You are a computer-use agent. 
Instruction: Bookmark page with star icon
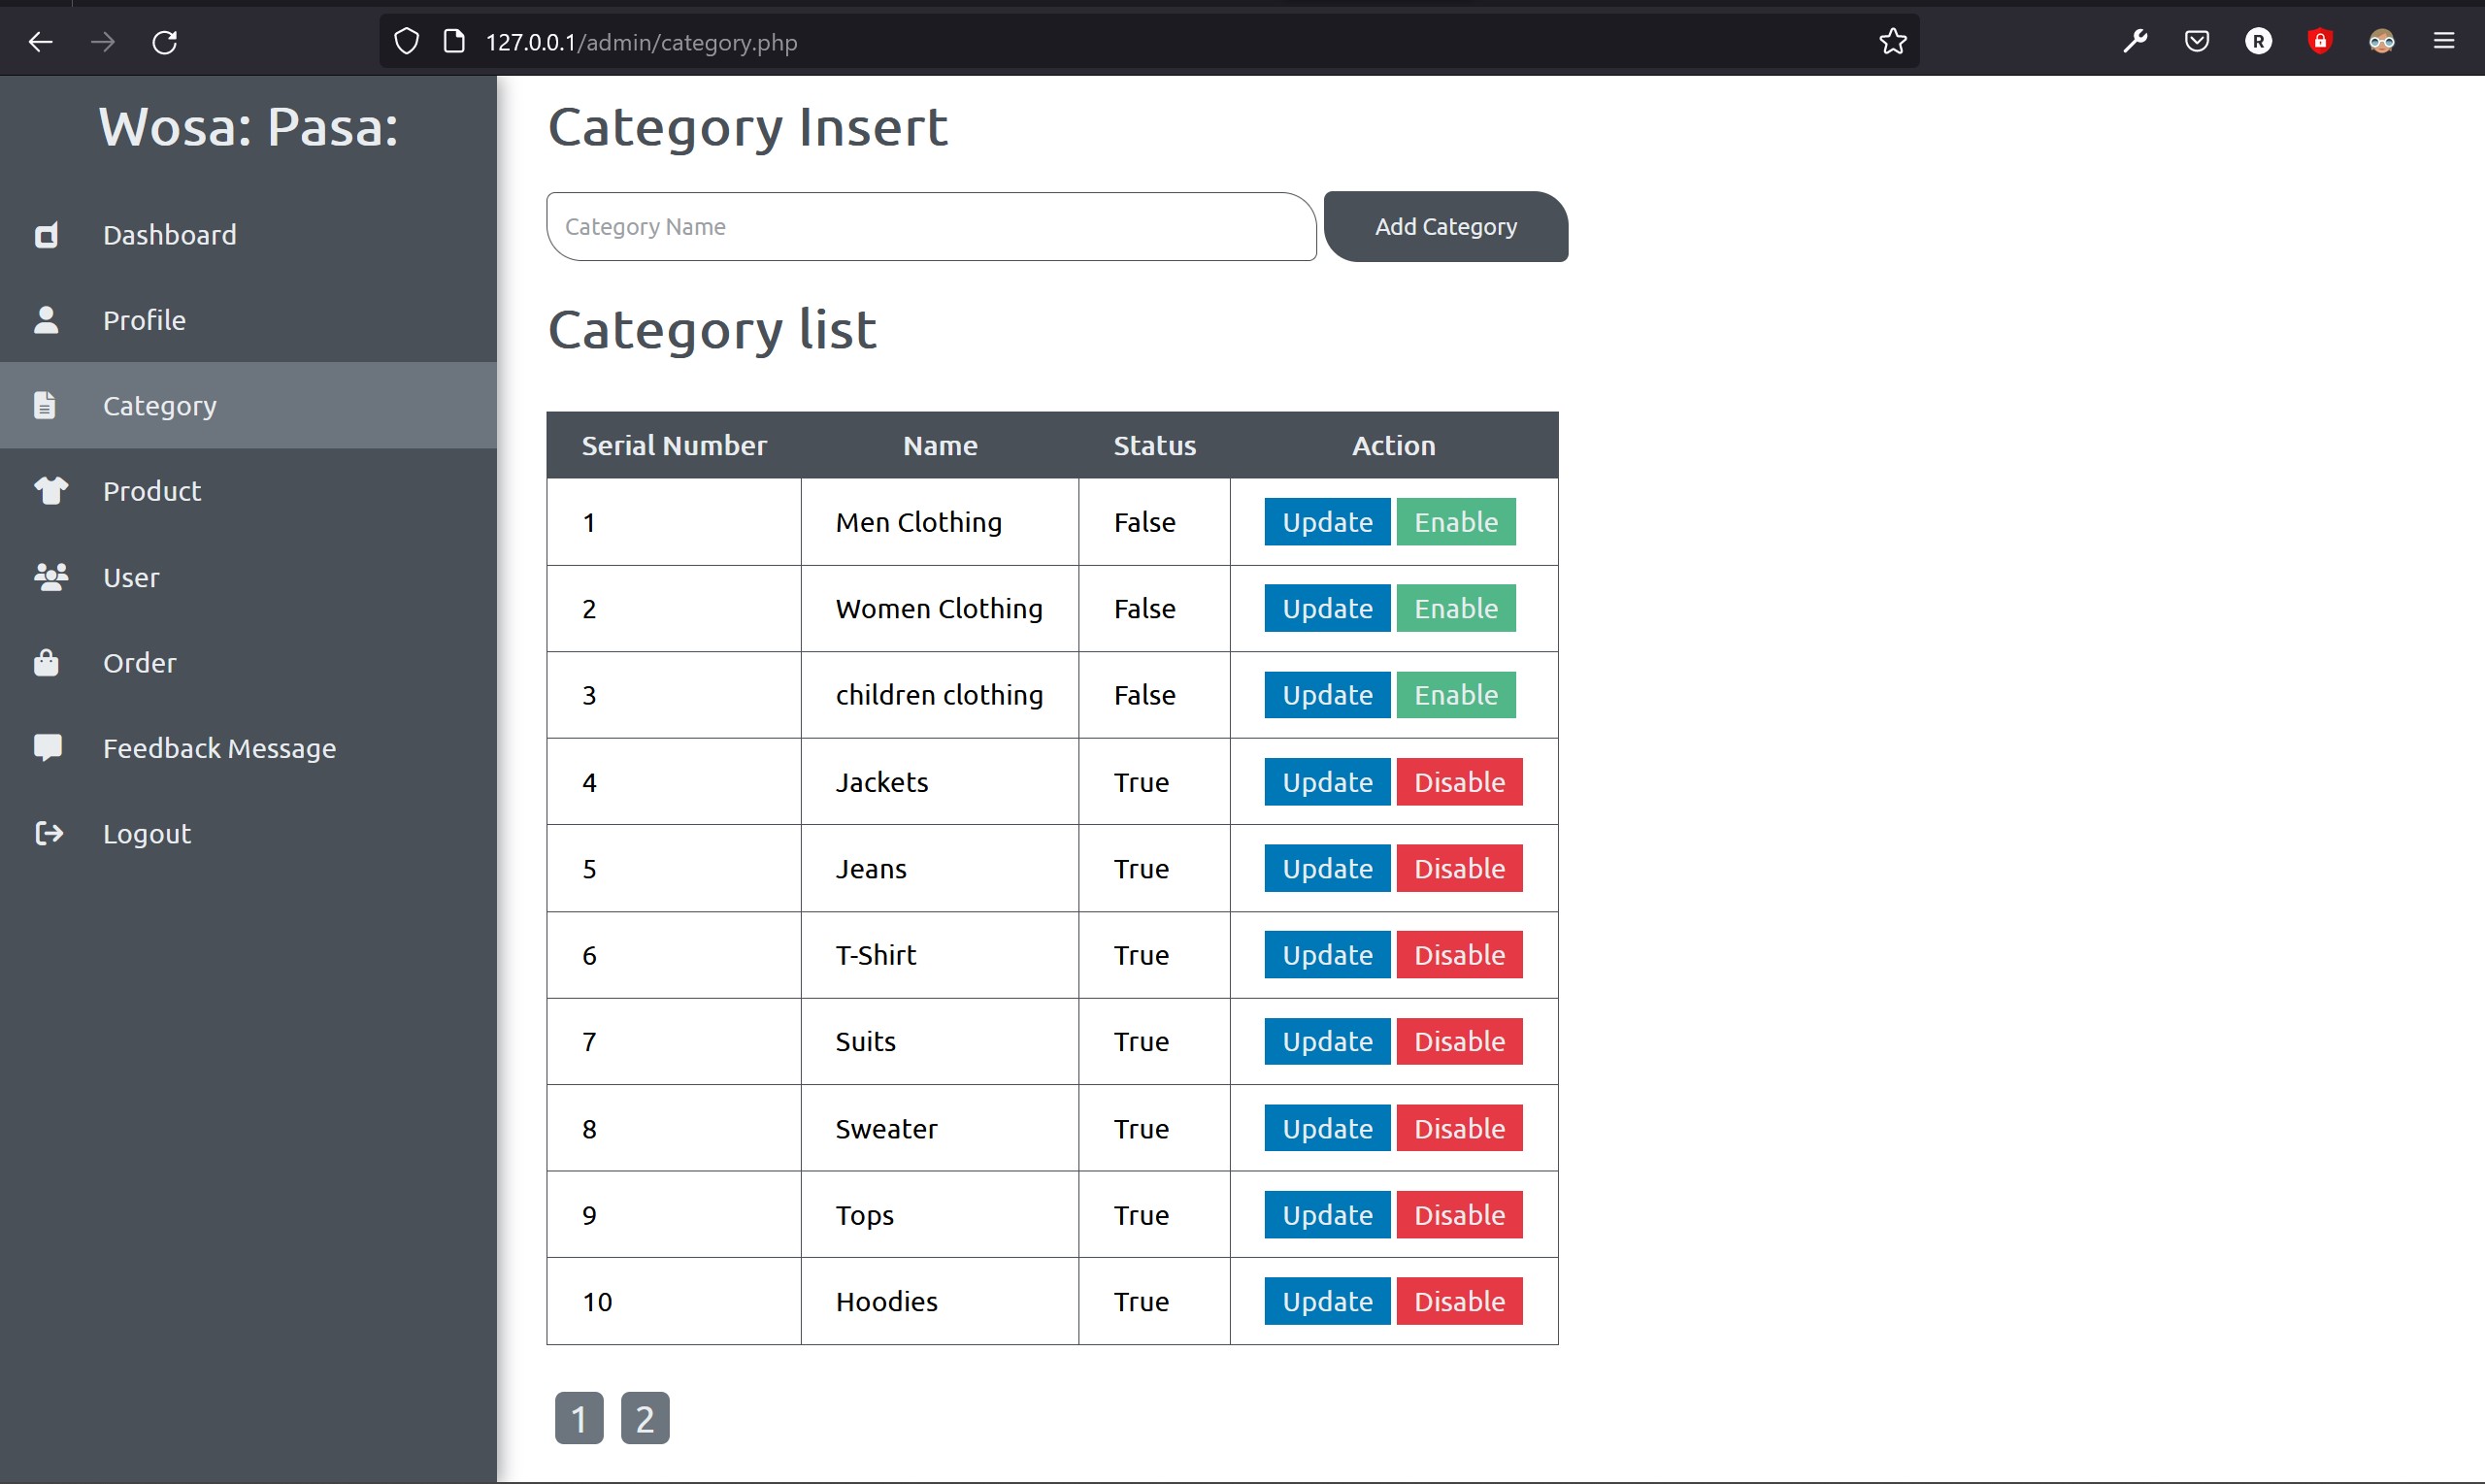tap(1892, 42)
